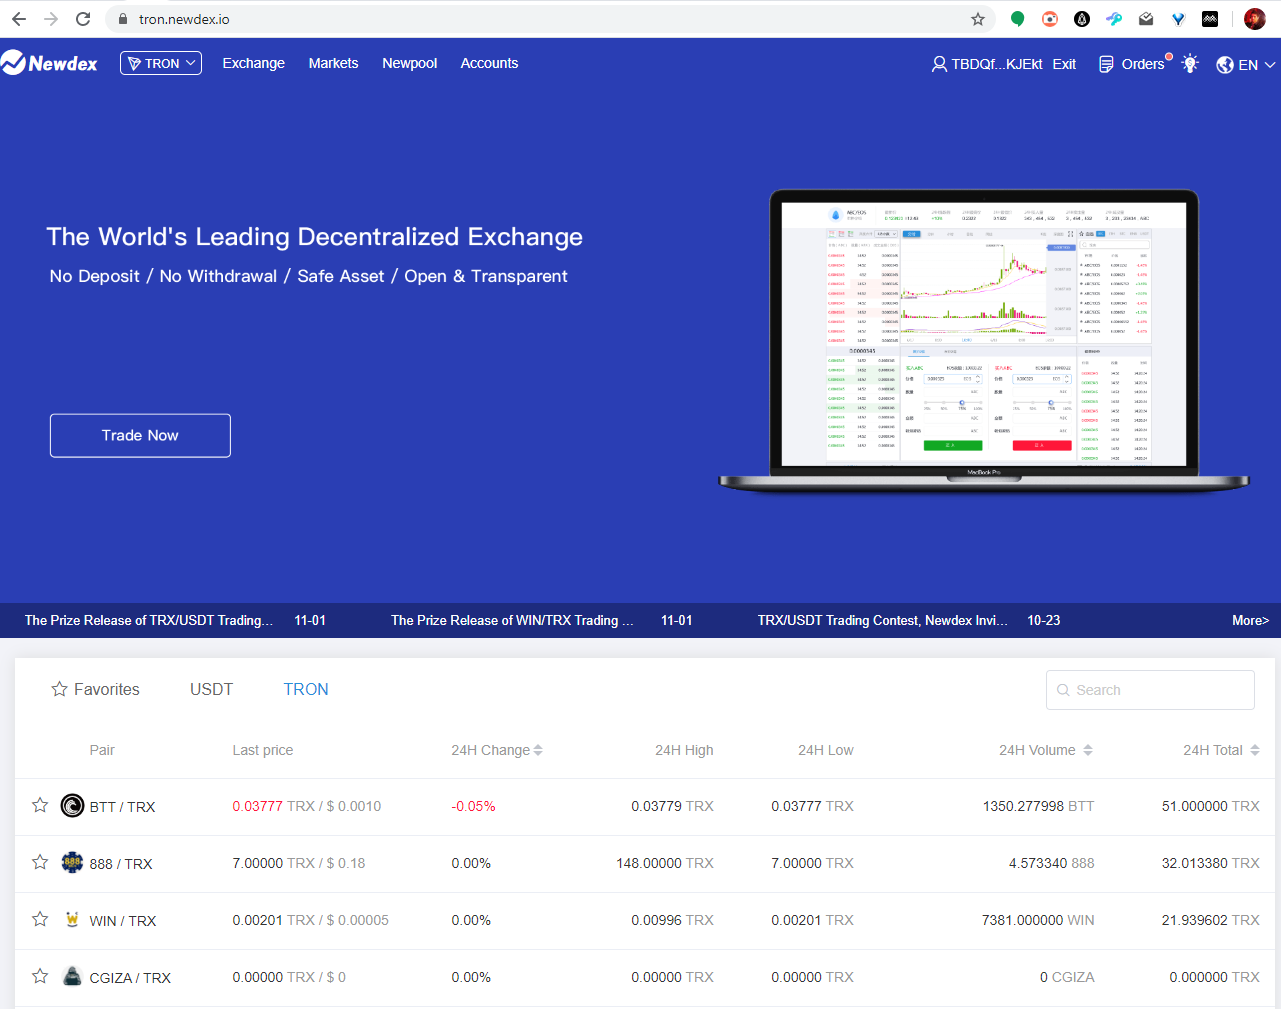Click the search magnifier icon
1281x1009 pixels.
[x=1063, y=690]
